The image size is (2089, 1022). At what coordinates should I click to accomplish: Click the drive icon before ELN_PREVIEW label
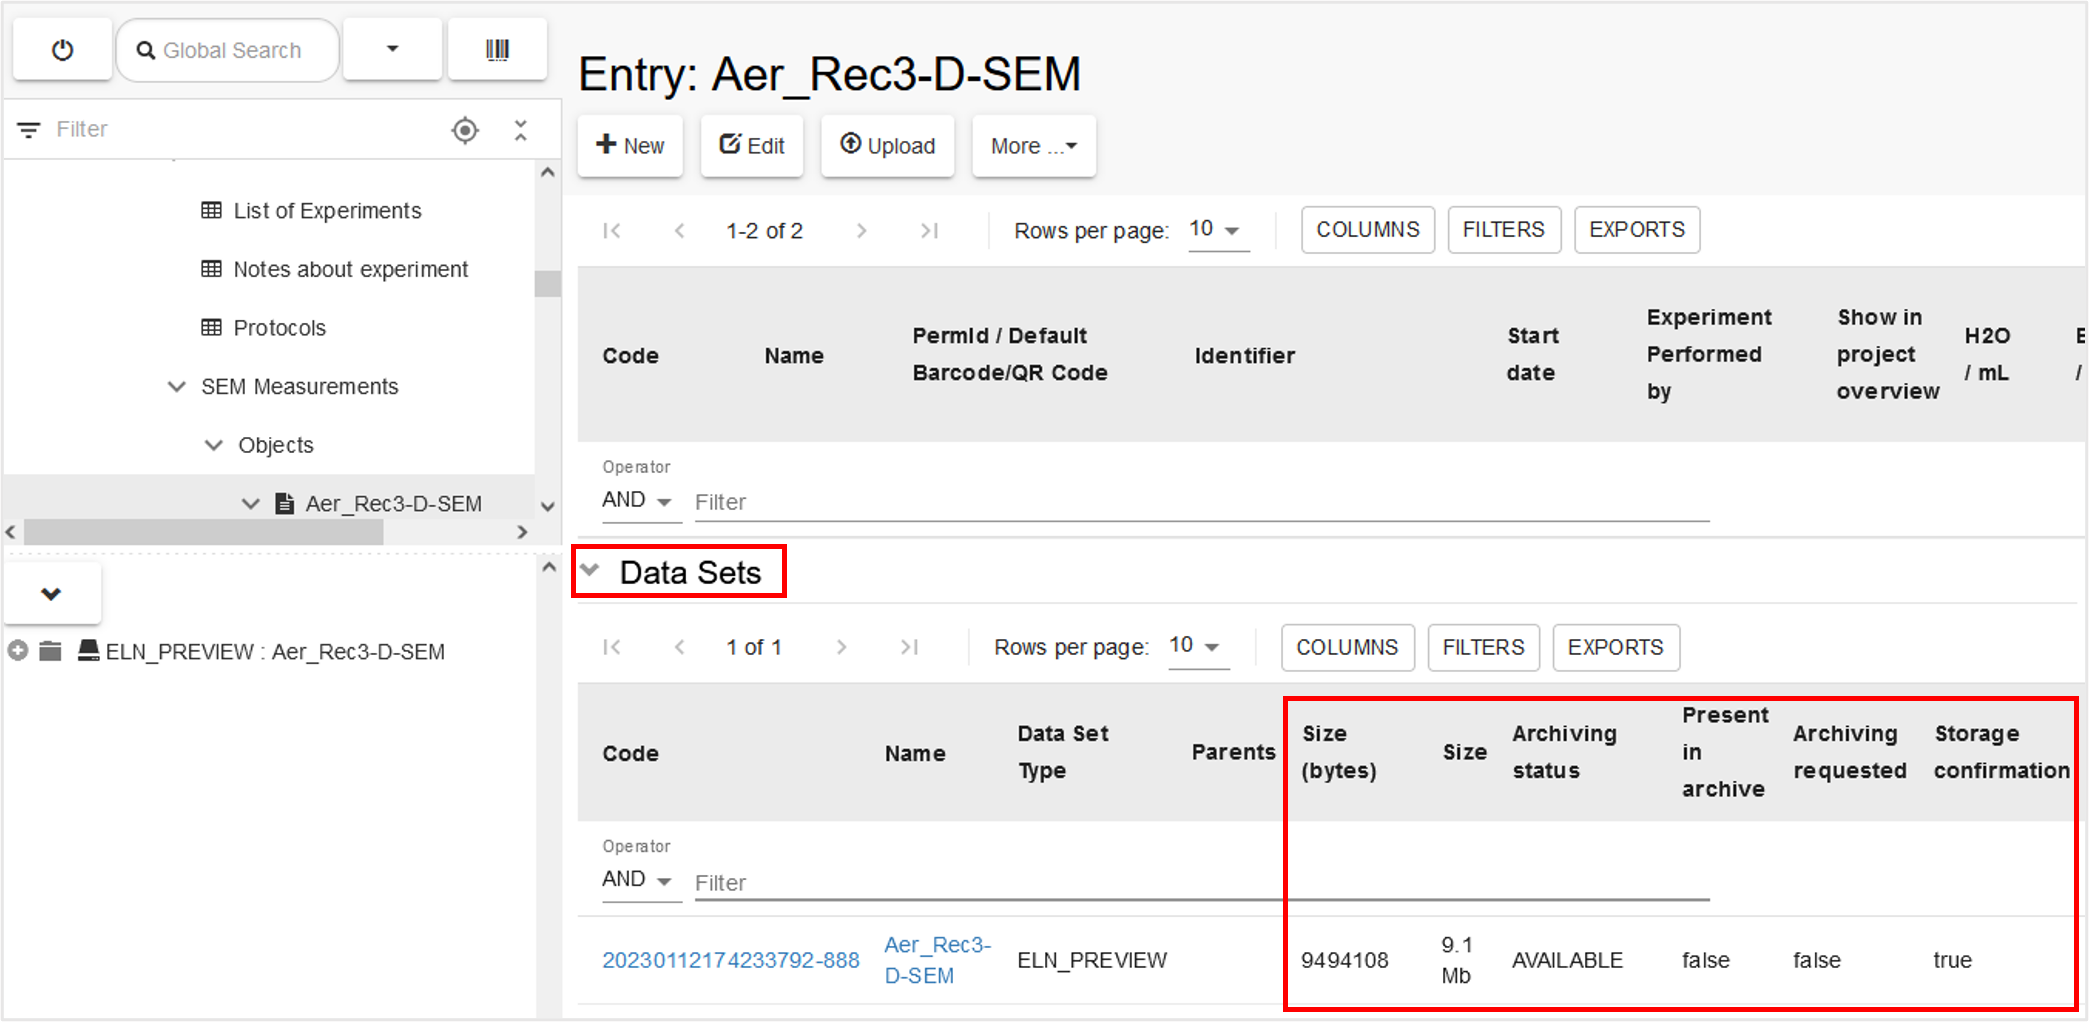(89, 651)
